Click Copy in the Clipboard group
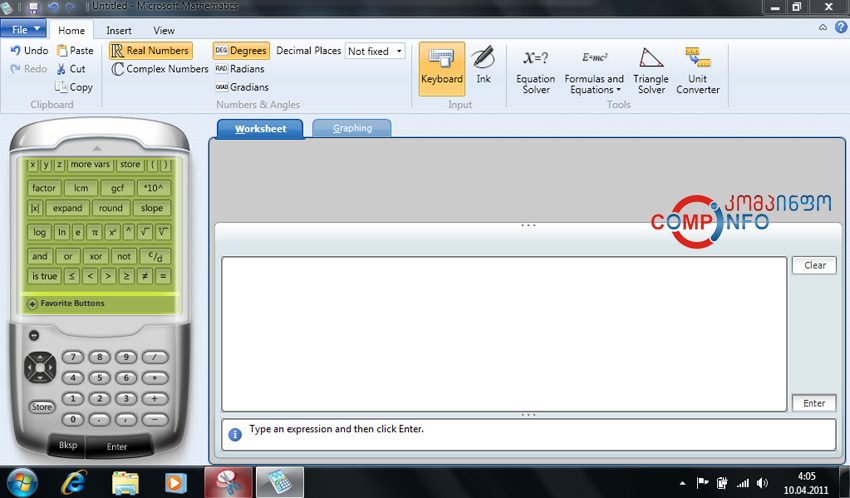The image size is (850, 498). 74,87
